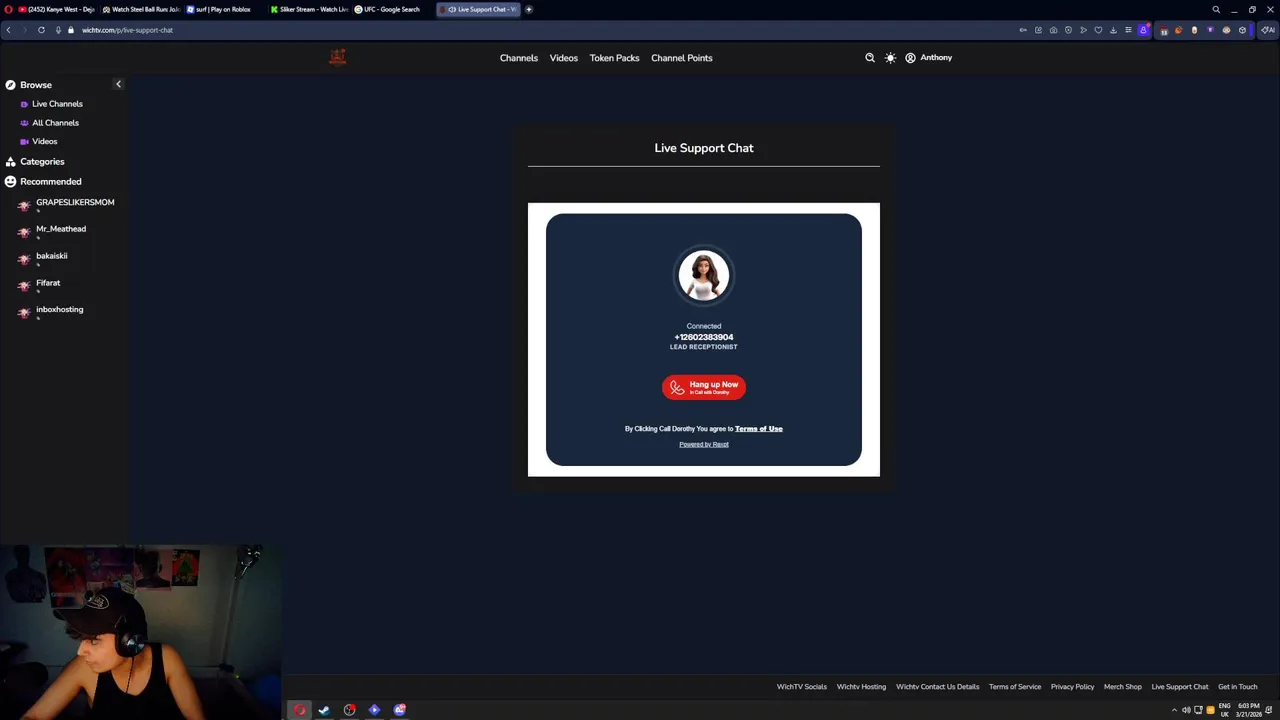Open the purple profile extension icon

(1143, 30)
